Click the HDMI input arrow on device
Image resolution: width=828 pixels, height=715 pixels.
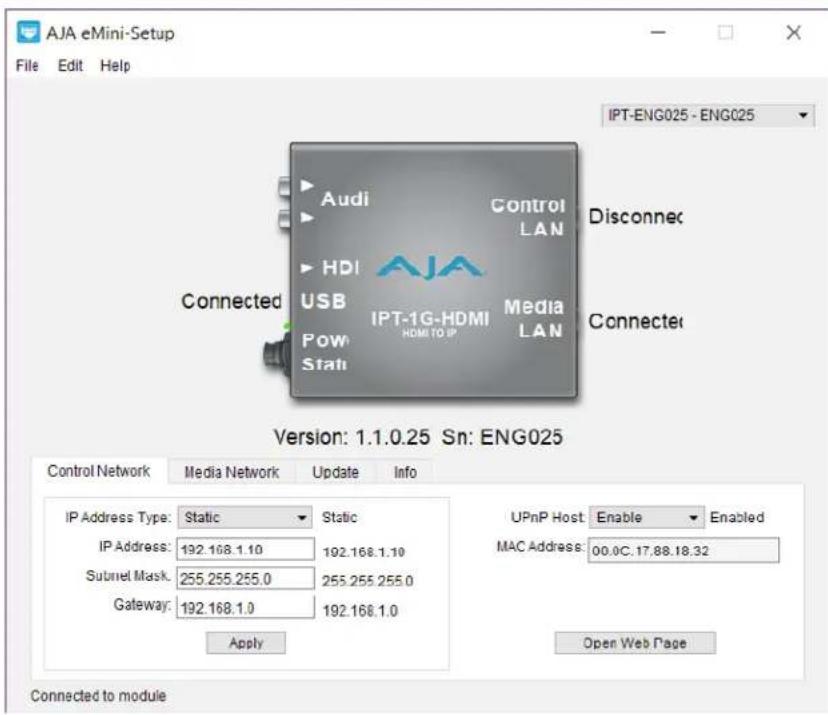(x=306, y=268)
